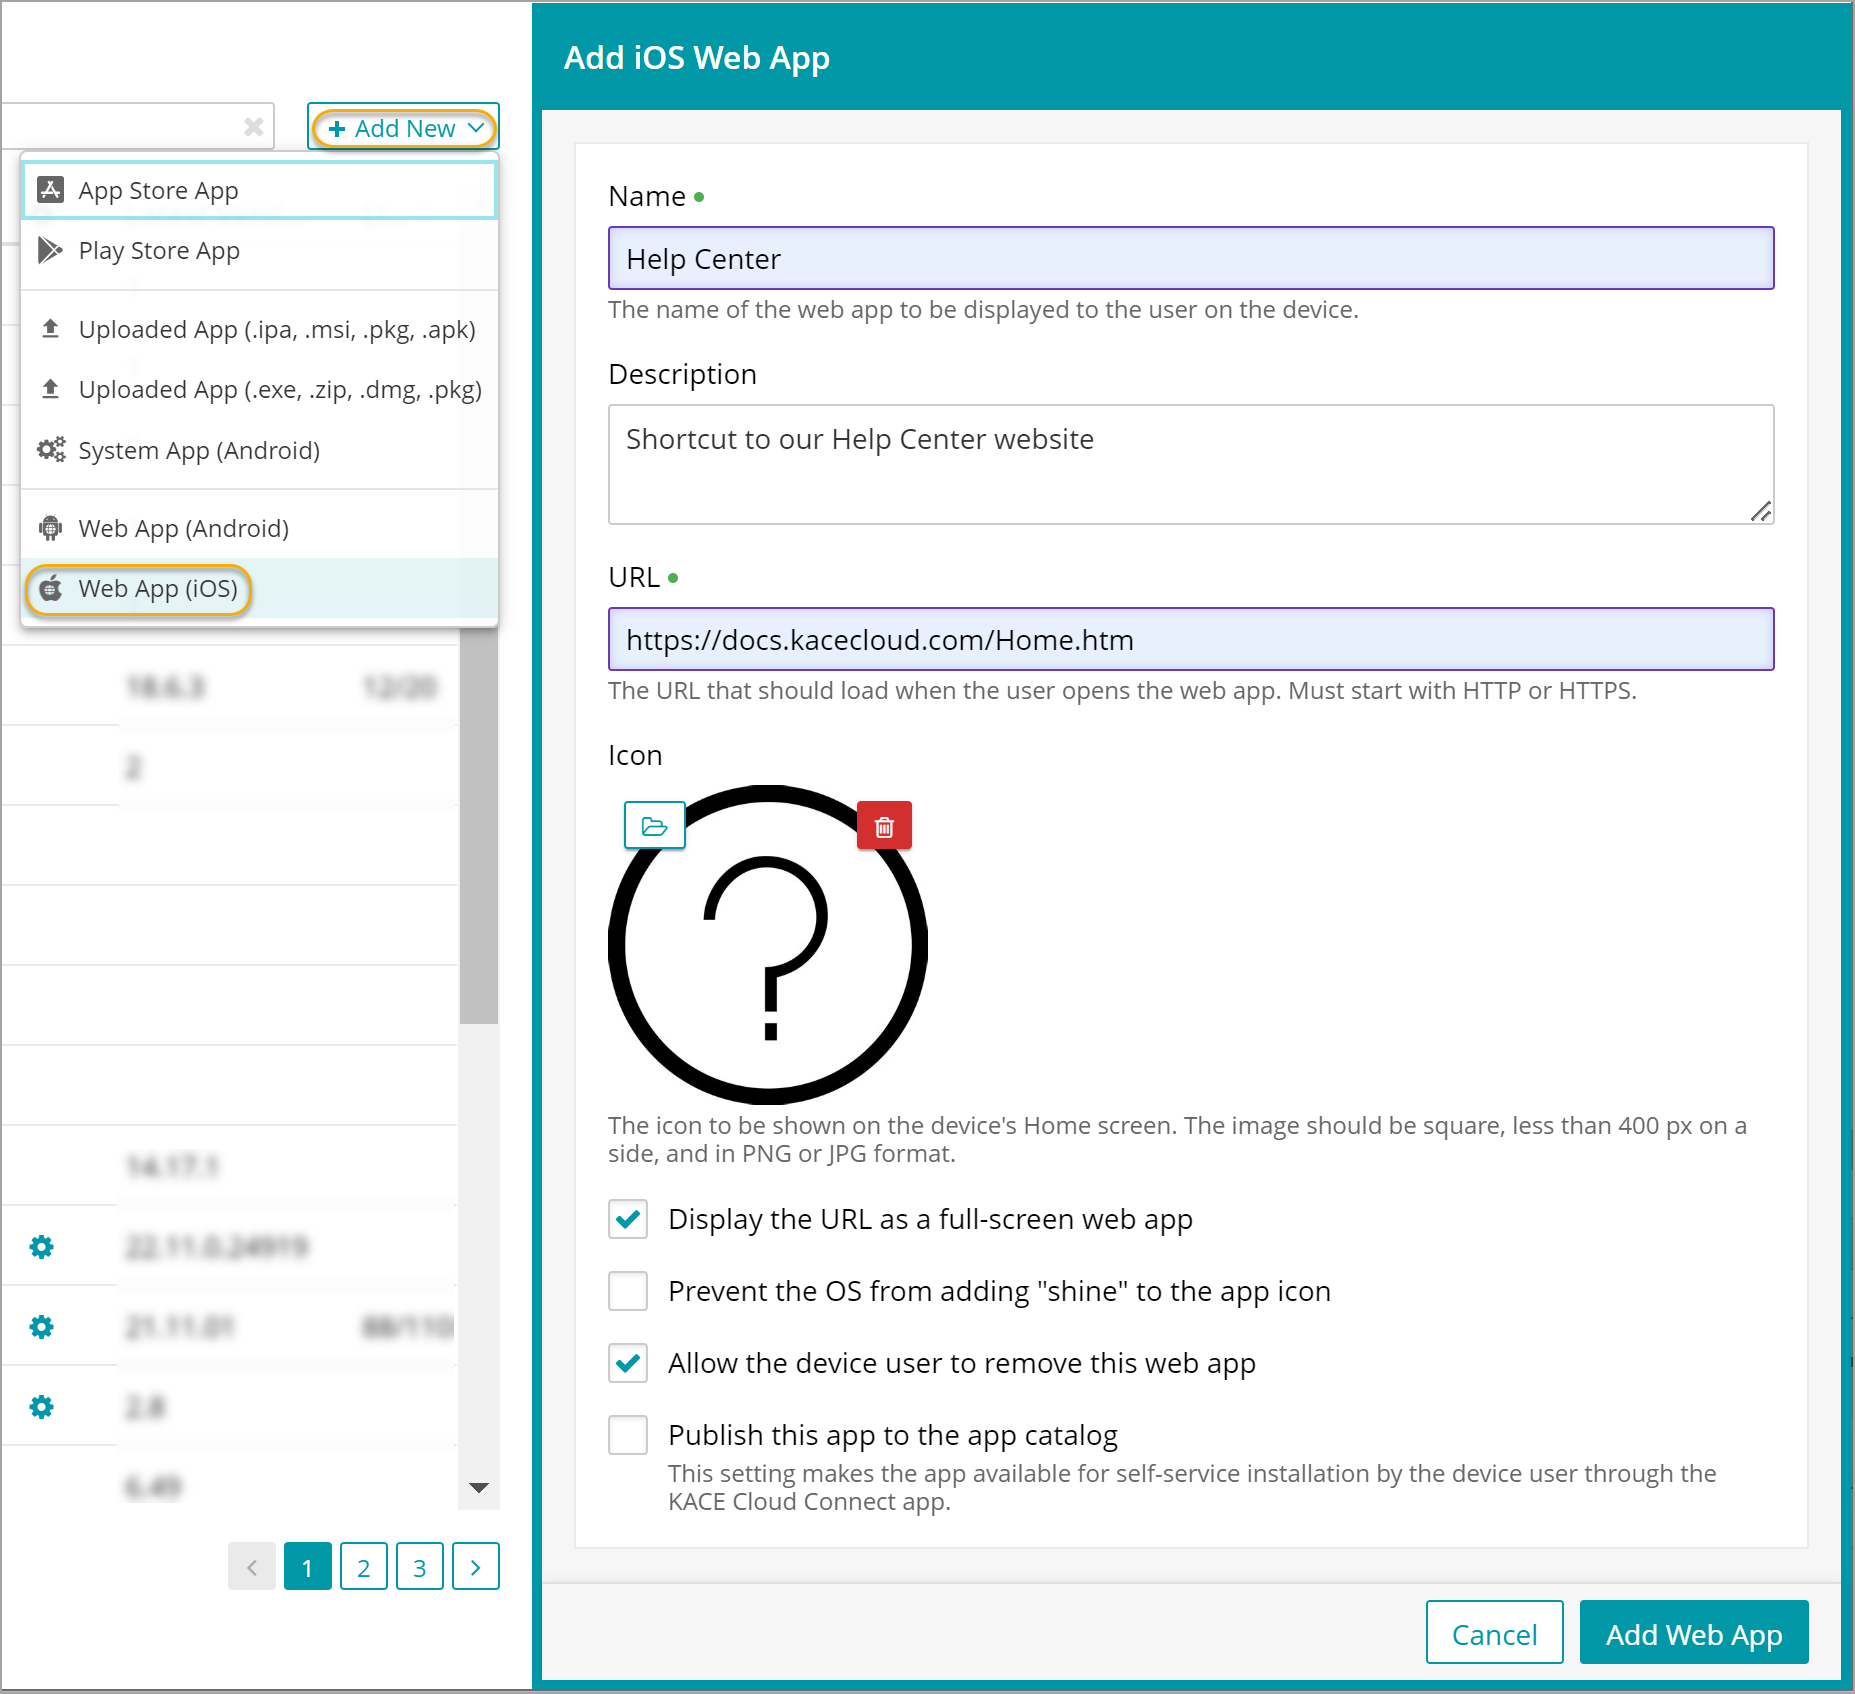Screen dimensions: 1855x1694
Task: Click the gear icon beside version 2.8 row
Action: click(41, 1407)
